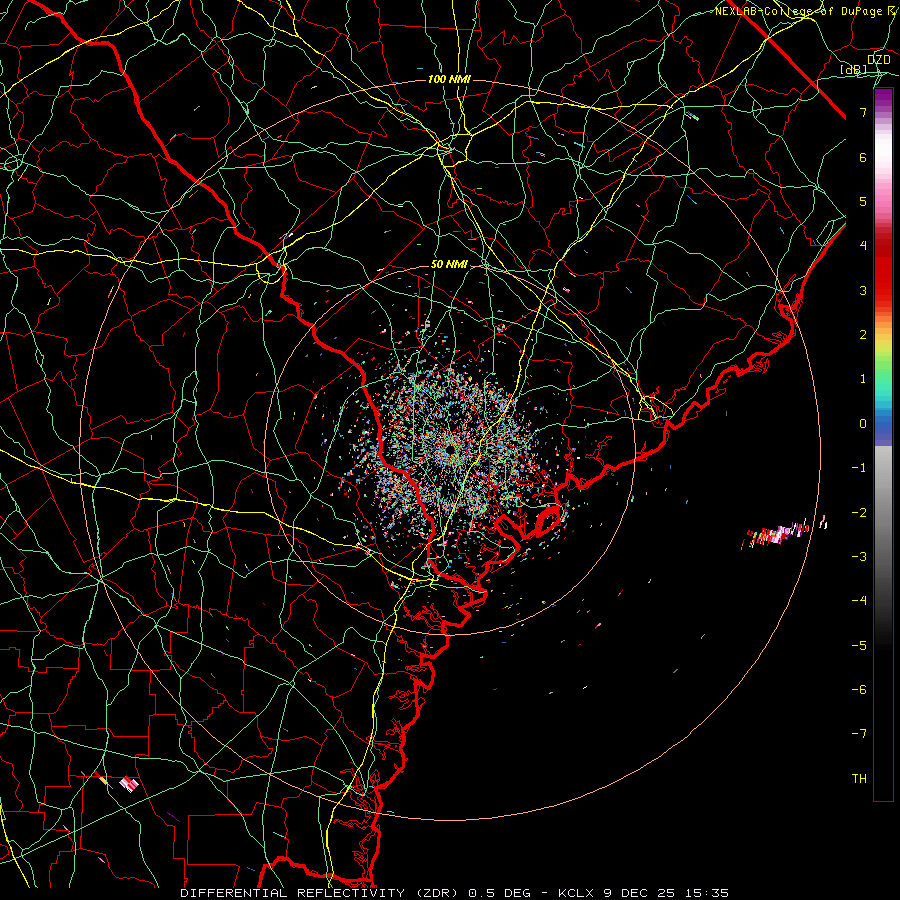Viewport: 900px width, 900px height.
Task: Click the "7" value on the color scale
Action: point(863,112)
